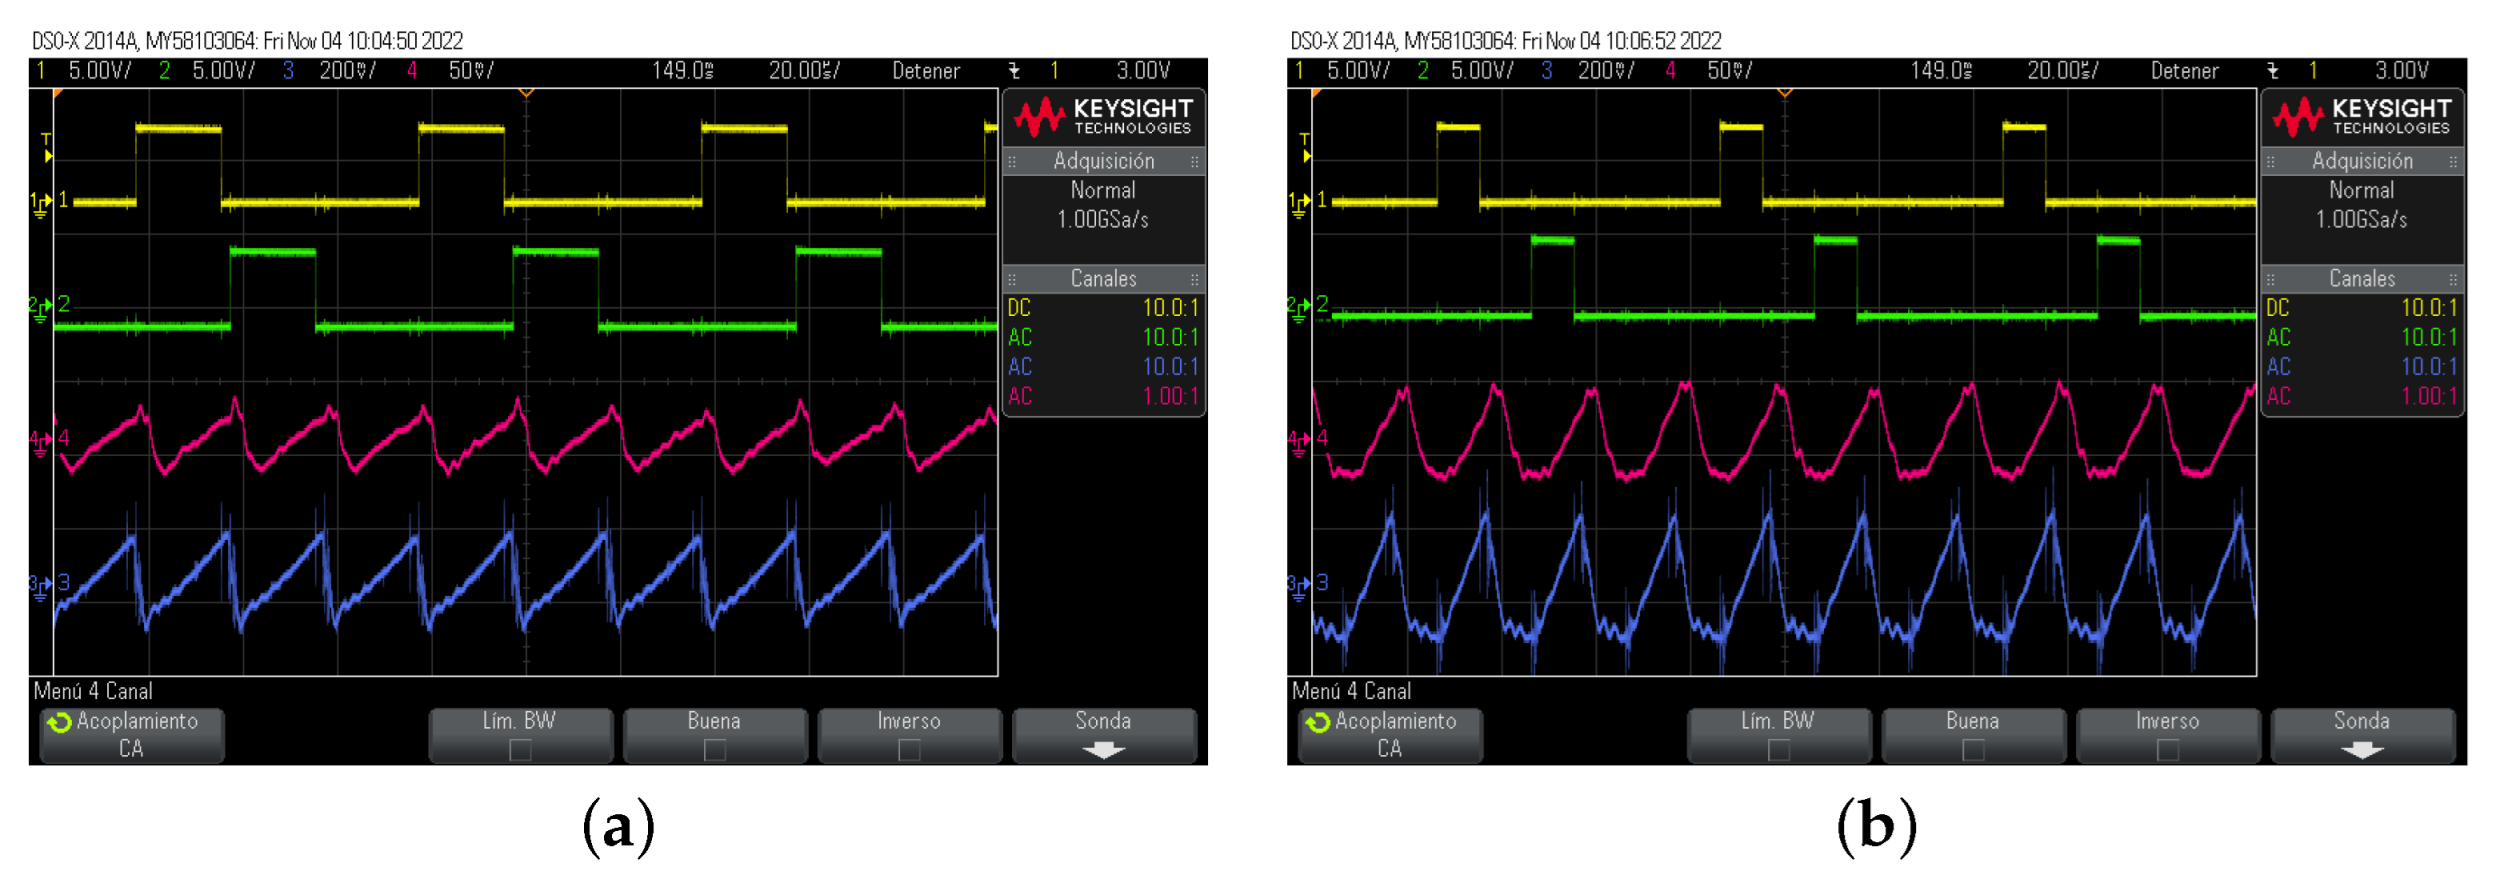Open the Canales panel header in panel (a)

(1103, 279)
